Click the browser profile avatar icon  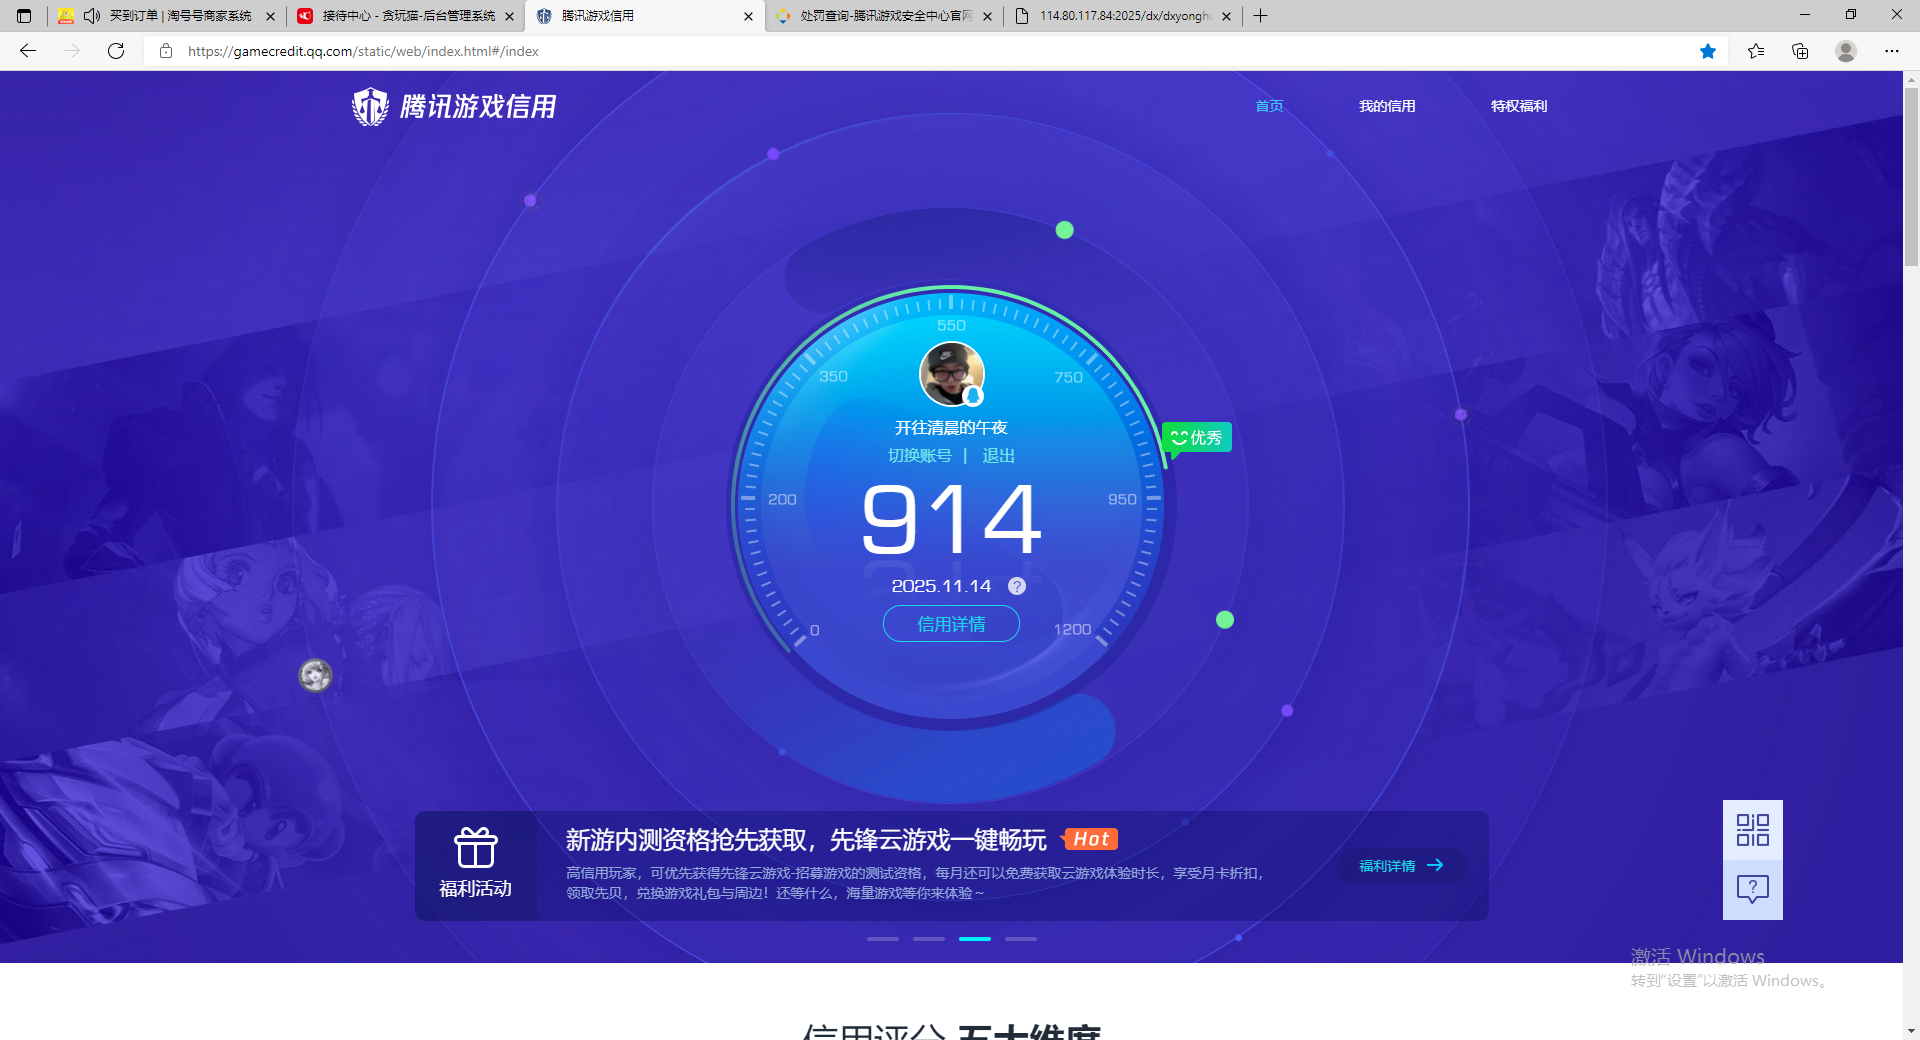pos(1845,51)
